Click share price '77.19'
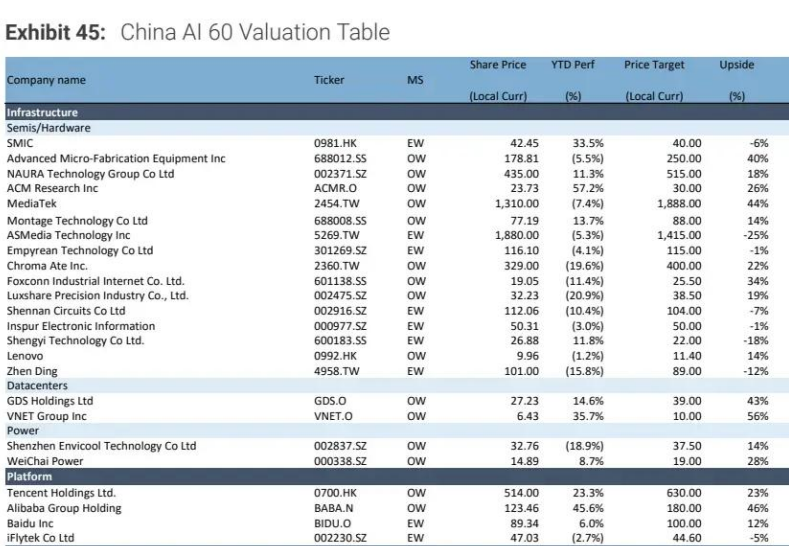This screenshot has width=789, height=546. pos(525,221)
